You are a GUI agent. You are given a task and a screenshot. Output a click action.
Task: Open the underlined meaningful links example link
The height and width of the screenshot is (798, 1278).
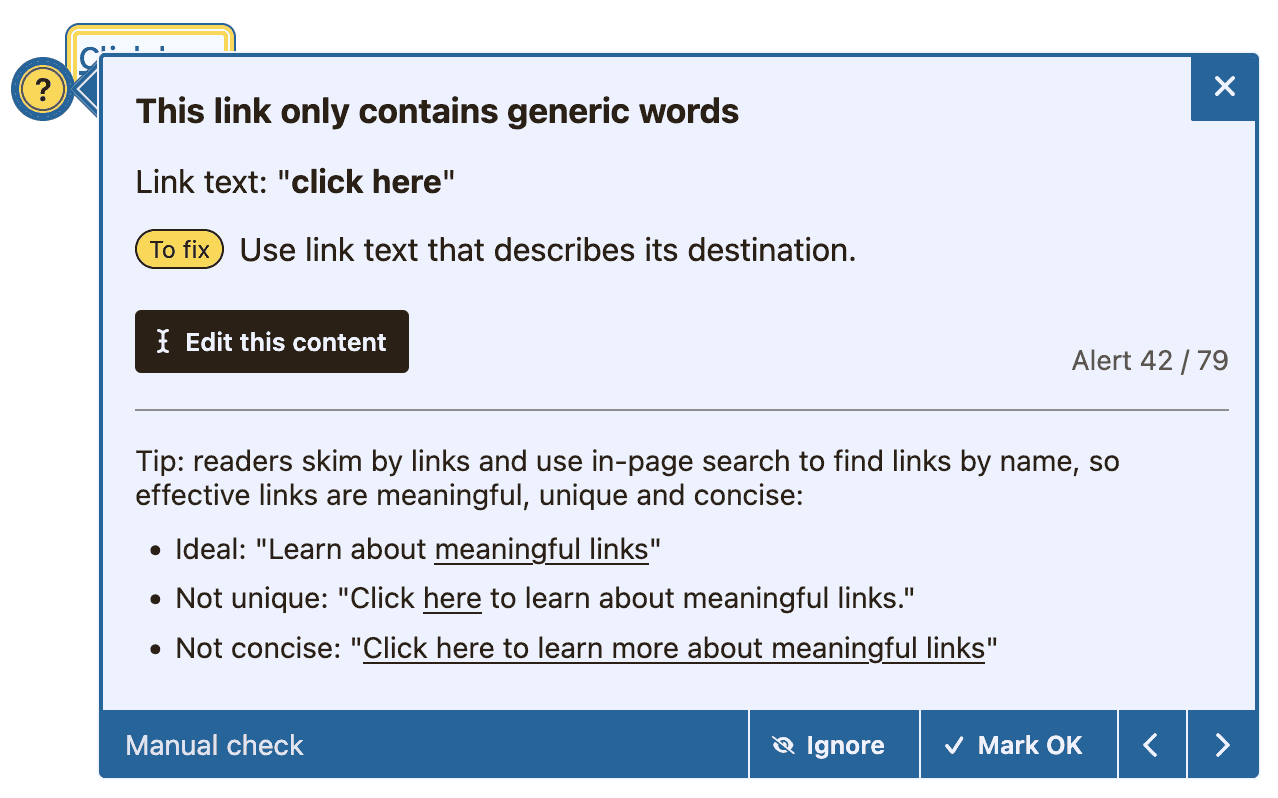(542, 549)
